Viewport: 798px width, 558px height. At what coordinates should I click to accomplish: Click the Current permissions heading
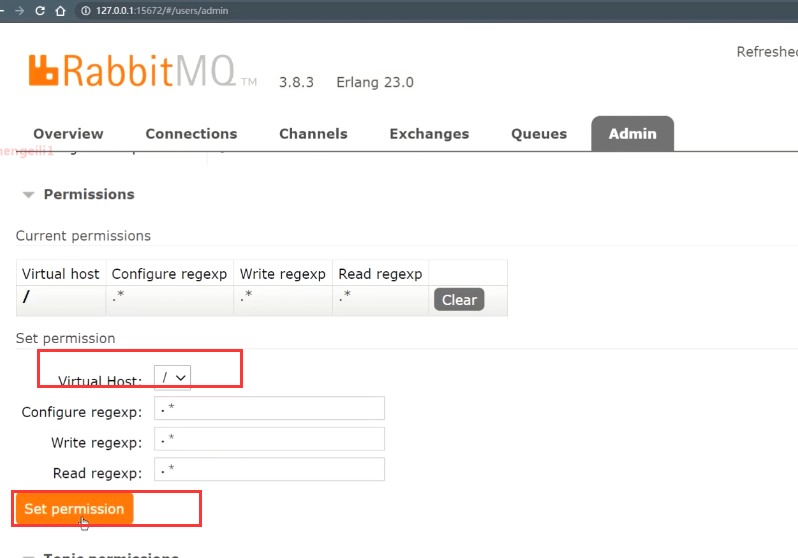[83, 236]
